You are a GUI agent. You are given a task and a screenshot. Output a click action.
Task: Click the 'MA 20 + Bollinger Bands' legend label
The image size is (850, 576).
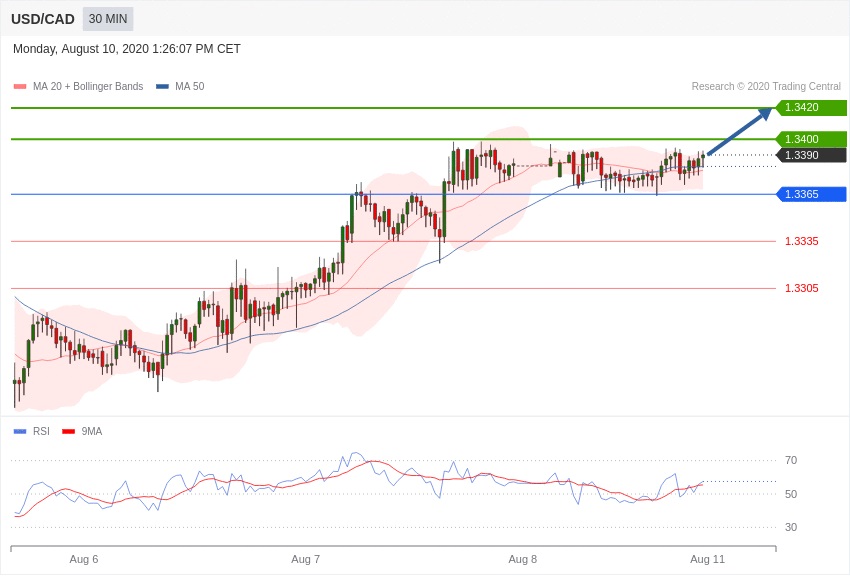click(88, 86)
